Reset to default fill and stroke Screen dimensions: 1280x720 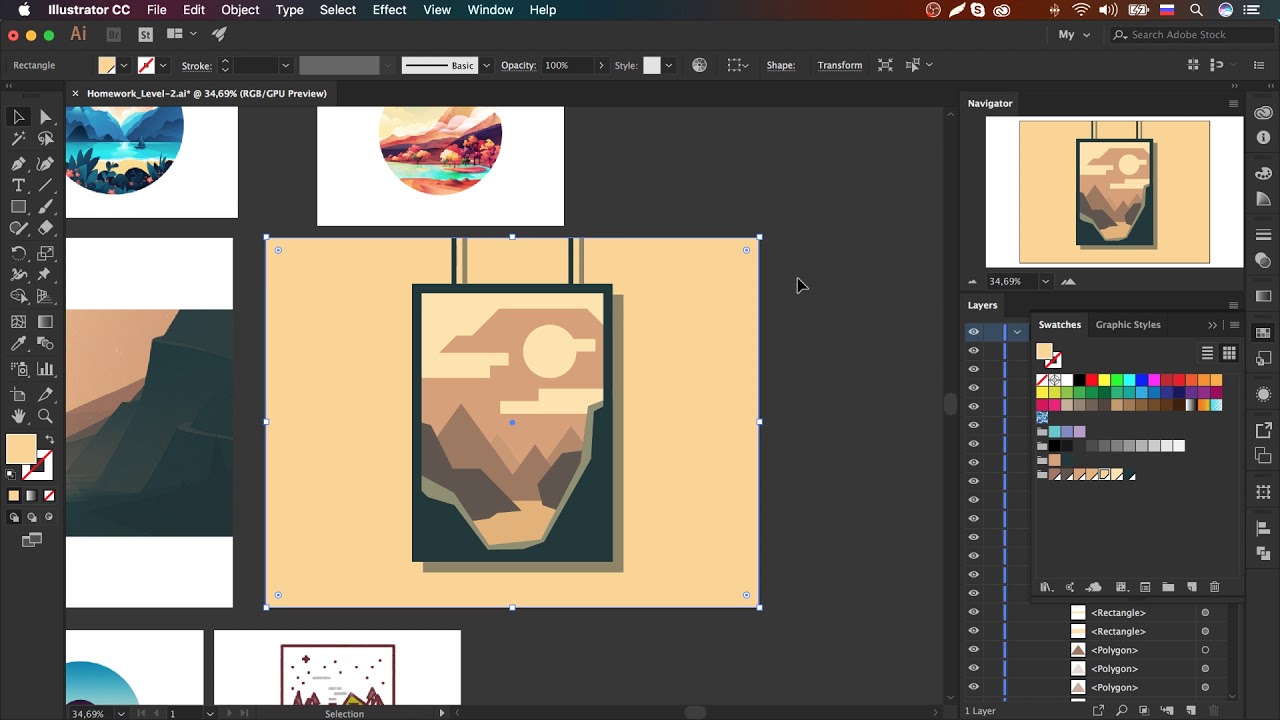[x=11, y=474]
